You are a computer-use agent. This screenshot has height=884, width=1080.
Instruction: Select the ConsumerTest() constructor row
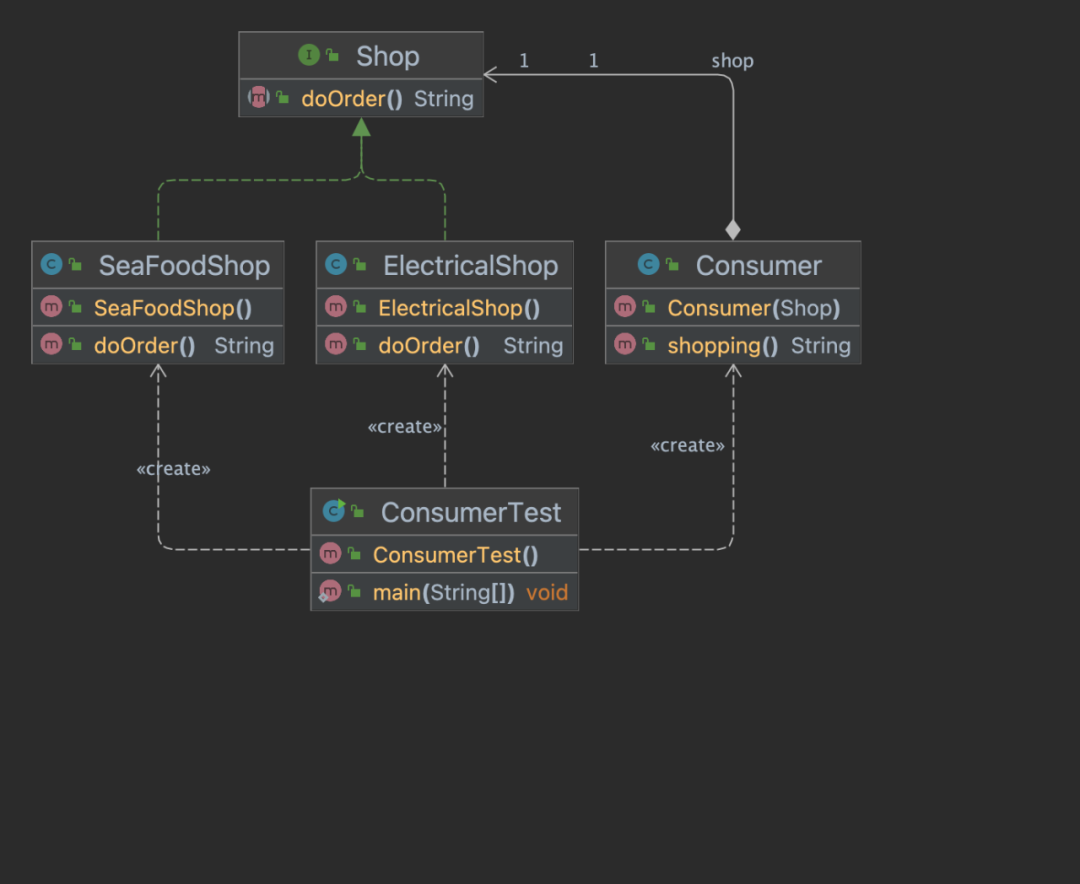pos(444,554)
